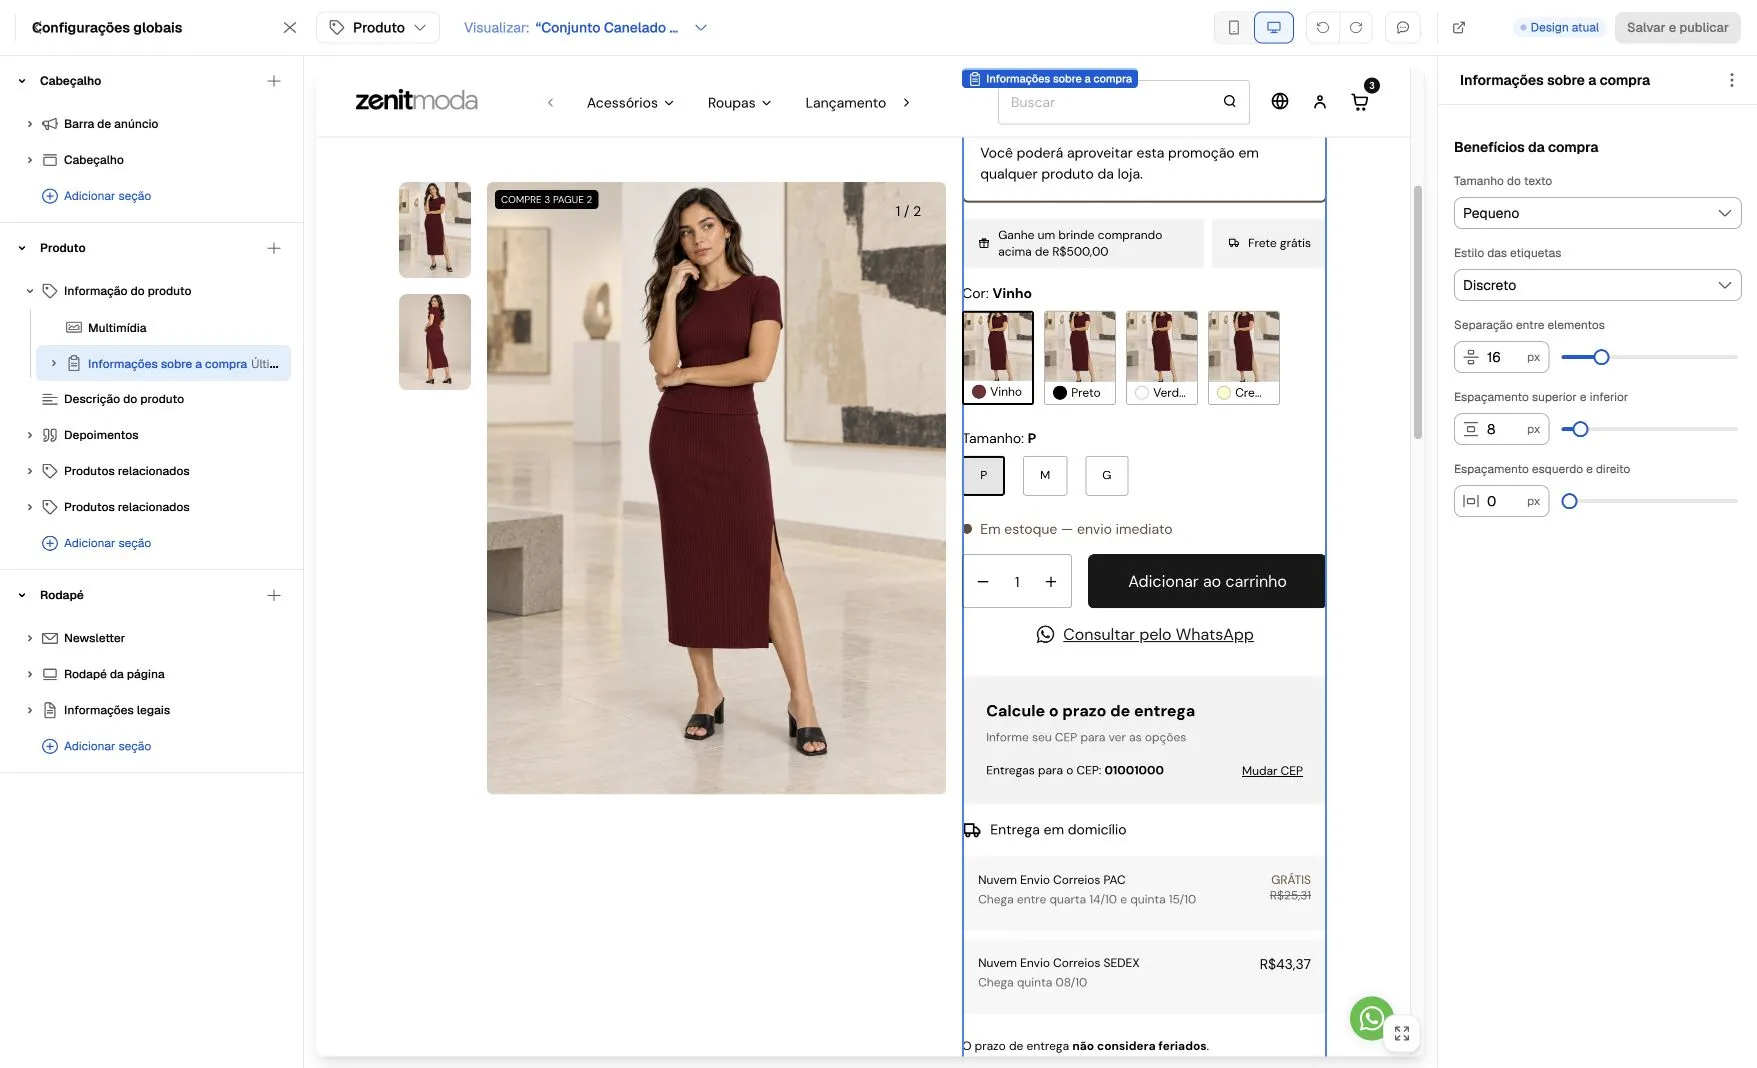Open Tamanho do texto dropdown showing Pequeno
Viewport: 1757px width, 1068px height.
(1597, 213)
